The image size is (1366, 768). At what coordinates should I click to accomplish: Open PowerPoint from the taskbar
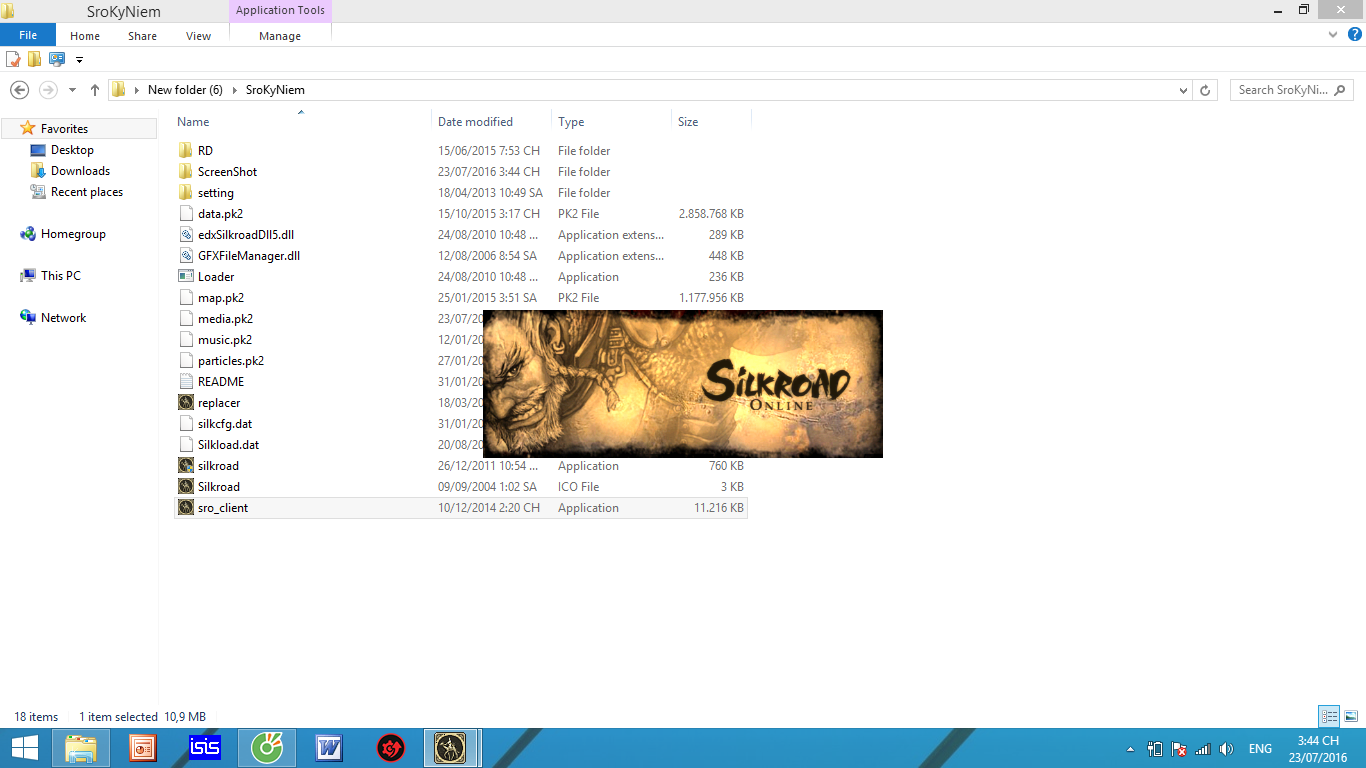pos(143,747)
